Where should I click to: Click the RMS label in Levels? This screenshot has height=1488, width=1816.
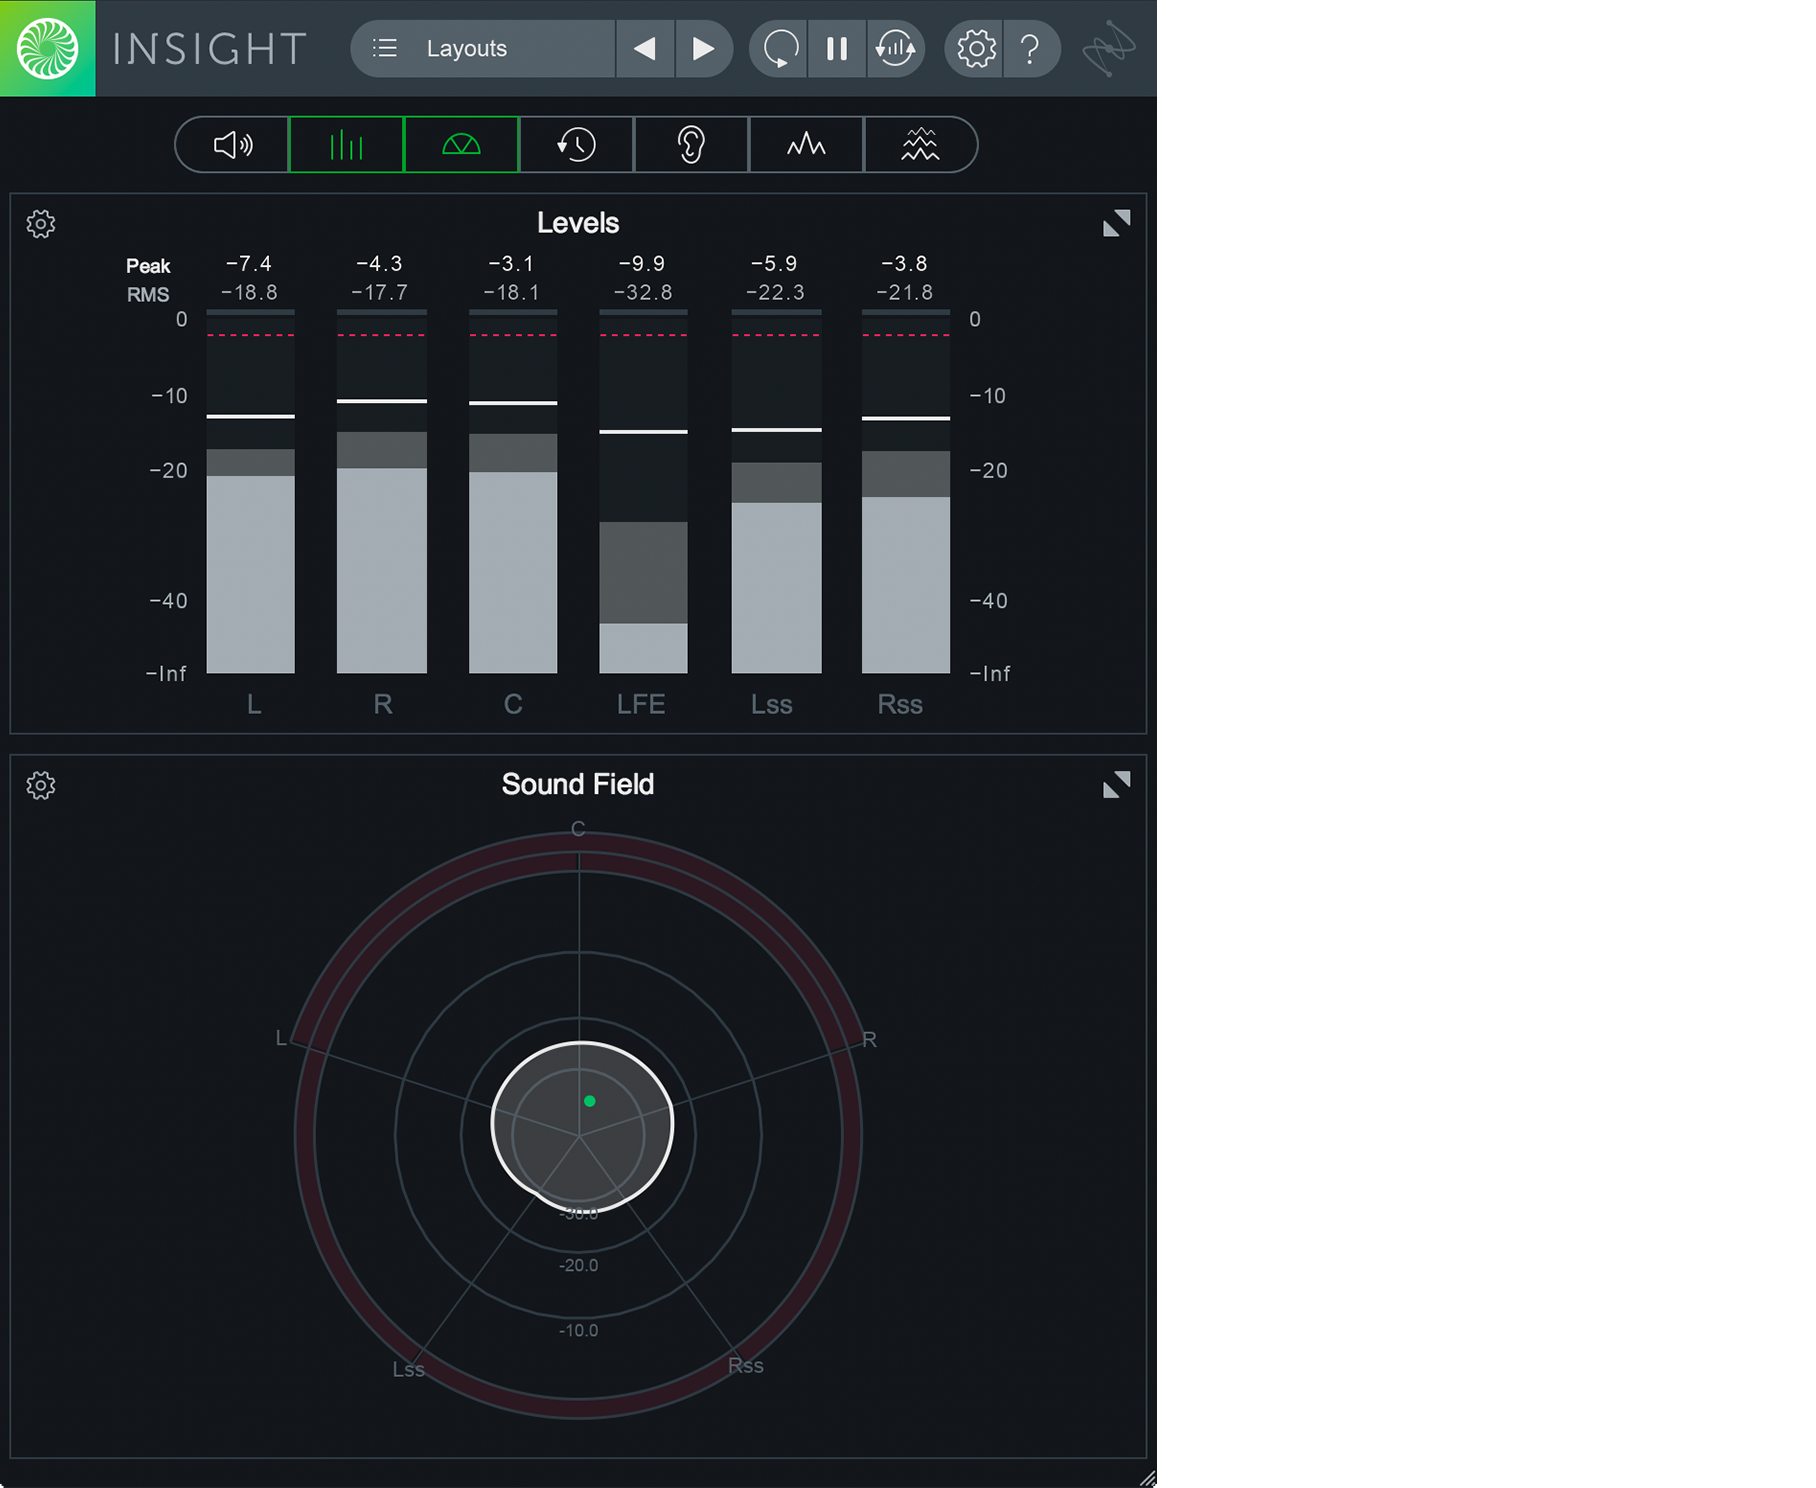click(148, 294)
